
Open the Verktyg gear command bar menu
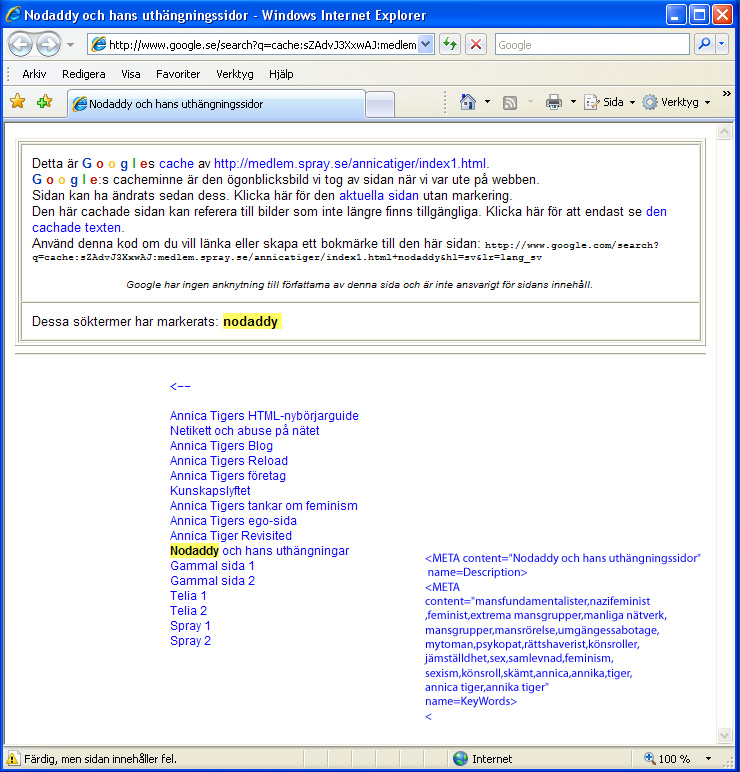(x=676, y=102)
